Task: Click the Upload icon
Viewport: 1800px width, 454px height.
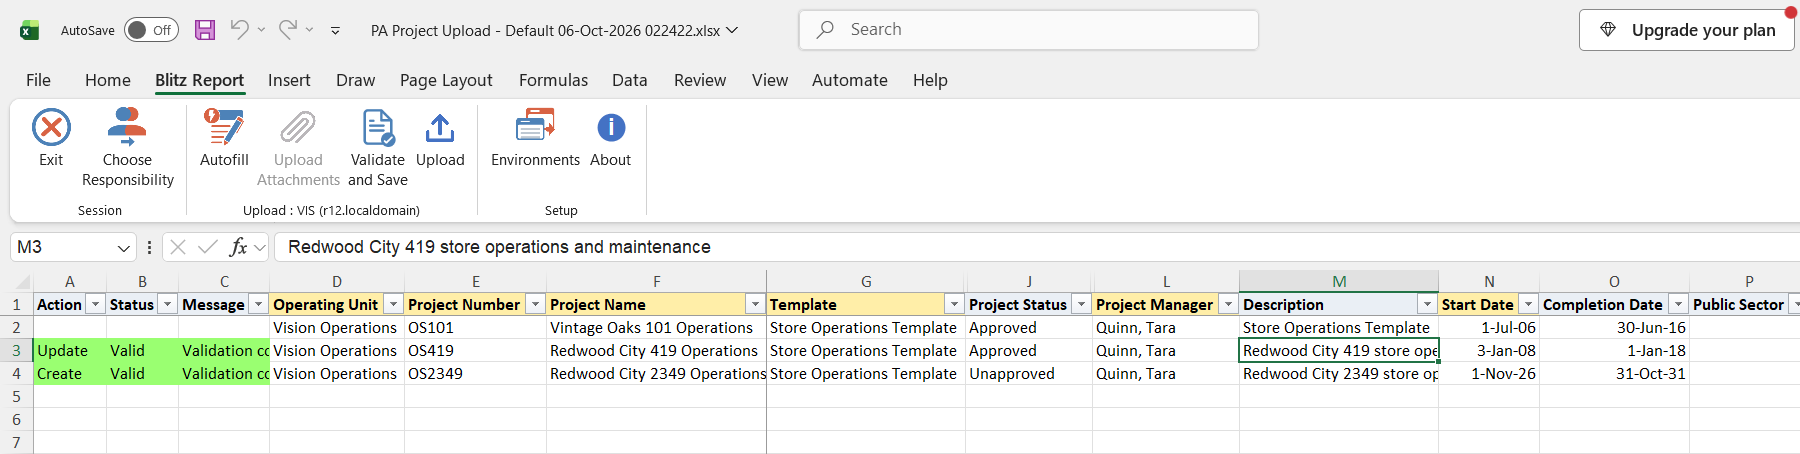Action: pos(440,128)
